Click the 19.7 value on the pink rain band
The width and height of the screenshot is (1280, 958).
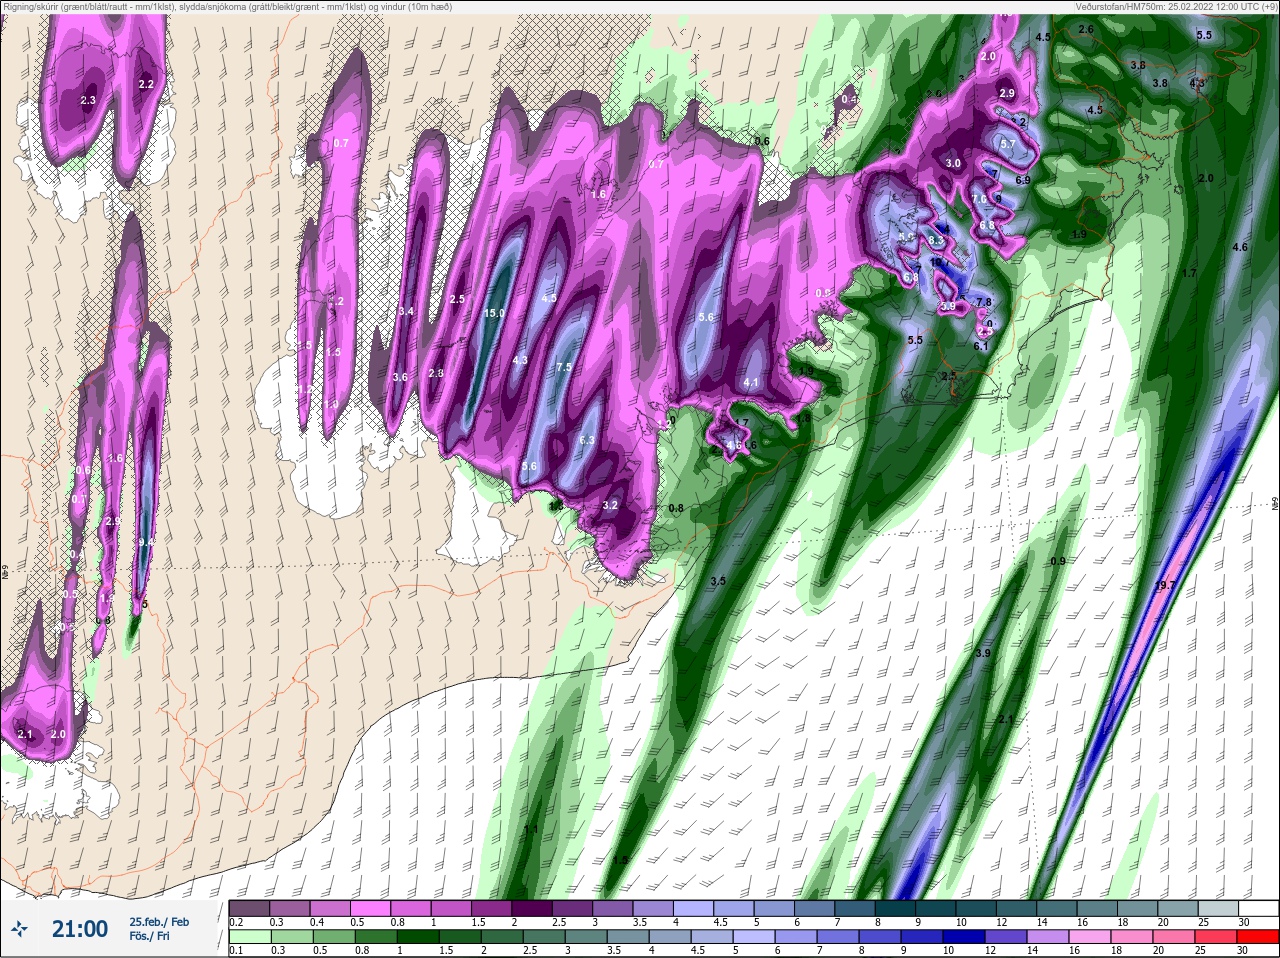[x=1164, y=585]
